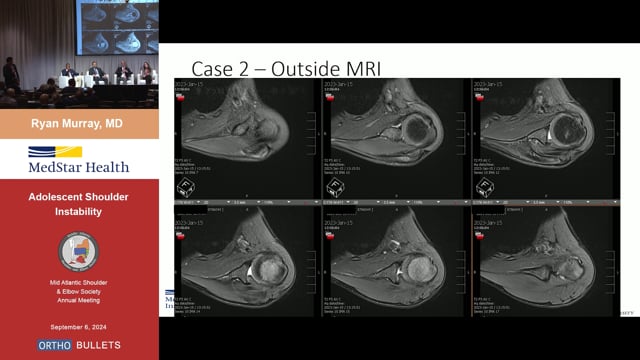
Task: Click the Ortho Bullets logo
Action: (x=79, y=345)
